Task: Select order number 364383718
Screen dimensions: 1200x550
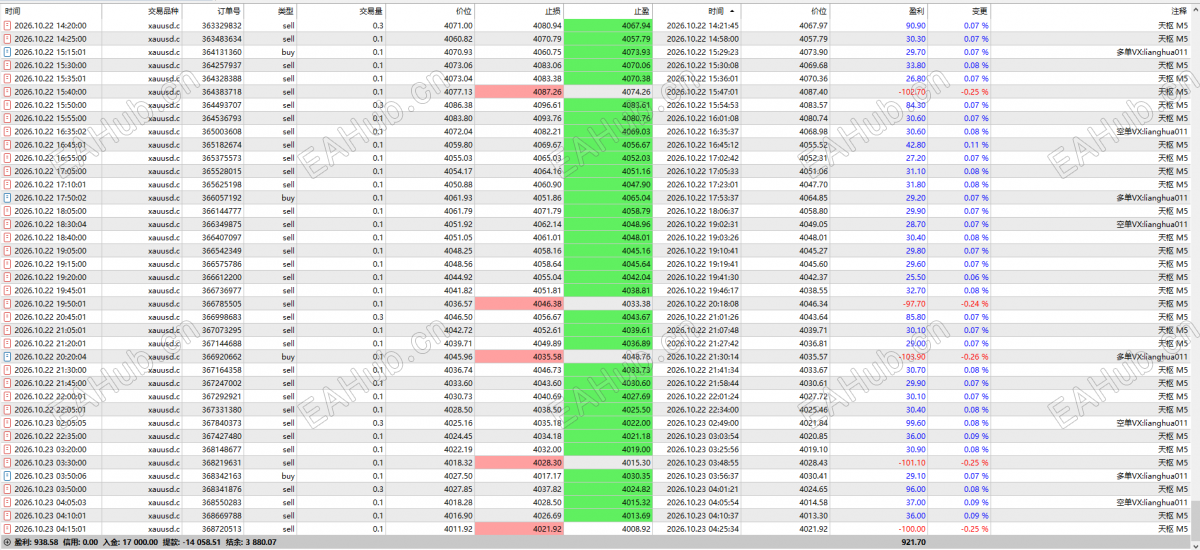Action: [x=221, y=91]
